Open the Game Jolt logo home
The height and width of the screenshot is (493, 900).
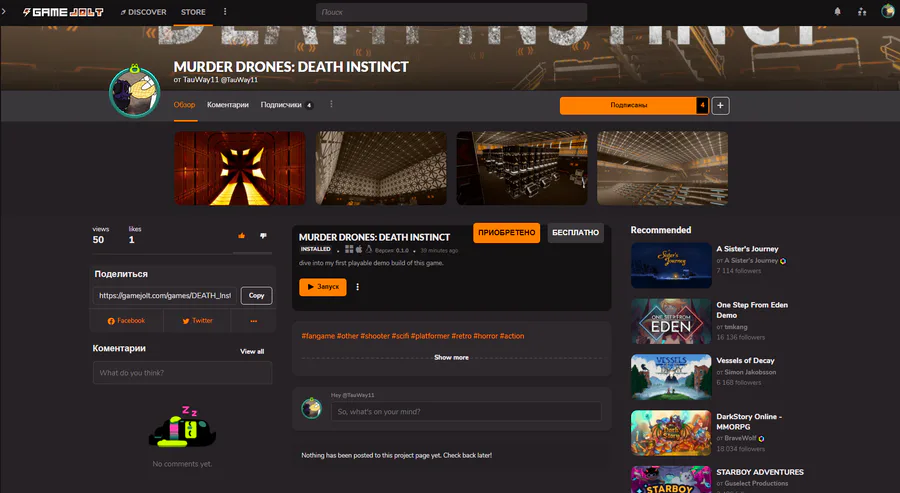(x=63, y=12)
